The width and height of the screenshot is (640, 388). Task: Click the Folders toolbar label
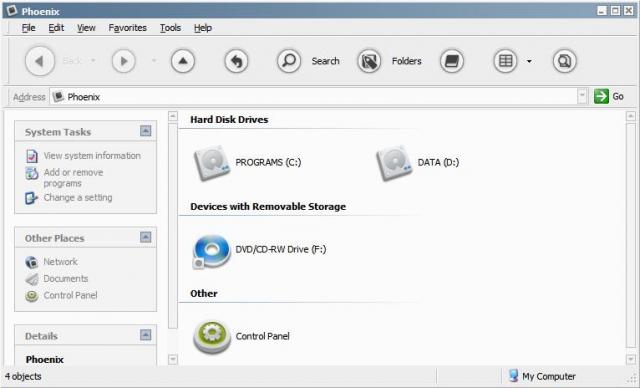407,61
